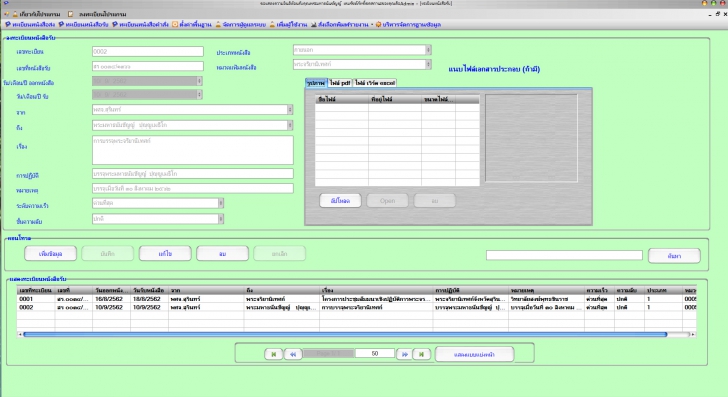Click the บันทึก save button
The width and height of the screenshot is (728, 397).
[108, 254]
